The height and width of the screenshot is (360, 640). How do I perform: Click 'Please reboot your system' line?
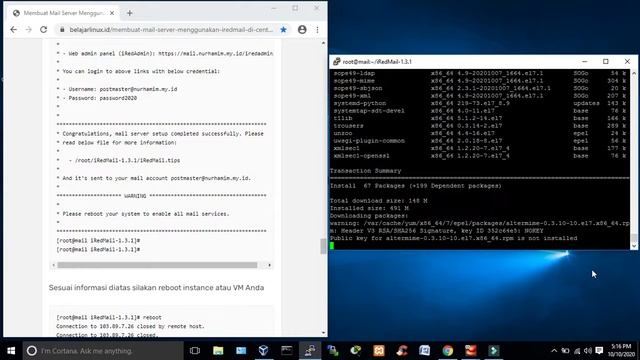click(146, 214)
